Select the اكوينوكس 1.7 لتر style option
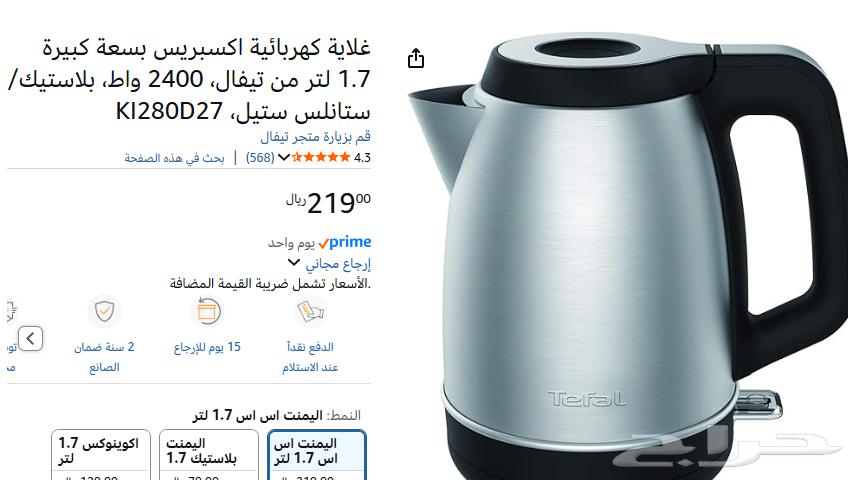The image size is (848, 480). 101,455
